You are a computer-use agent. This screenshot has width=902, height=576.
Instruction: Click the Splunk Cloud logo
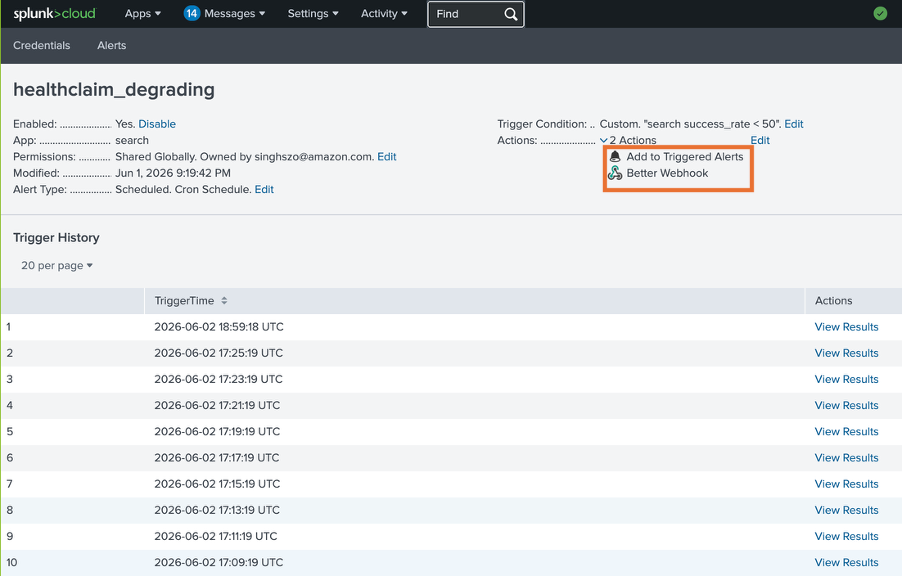[x=54, y=13]
